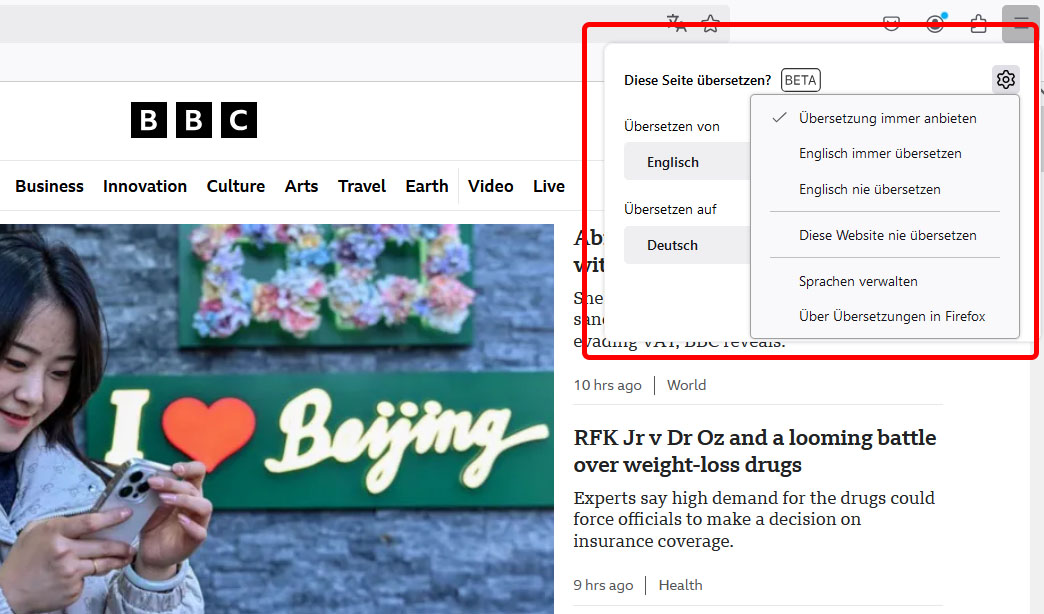Bookmark this page via the star icon
The height and width of the screenshot is (614, 1044).
point(710,23)
